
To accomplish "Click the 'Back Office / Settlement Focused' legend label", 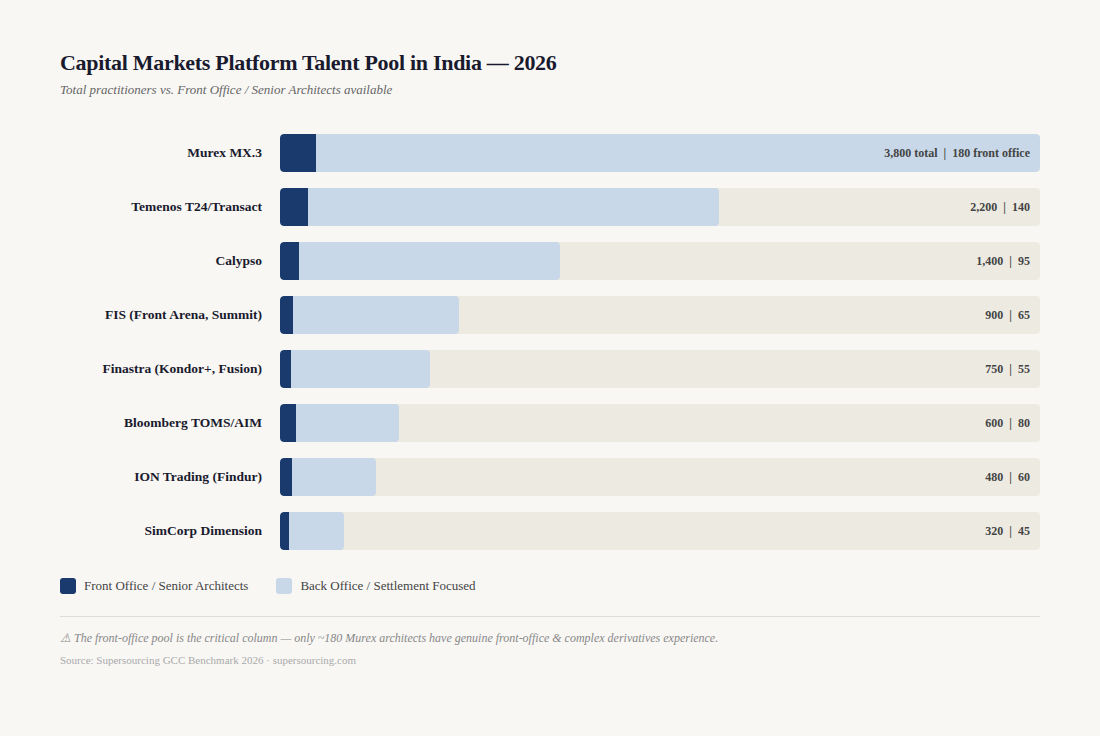I will (x=388, y=586).
